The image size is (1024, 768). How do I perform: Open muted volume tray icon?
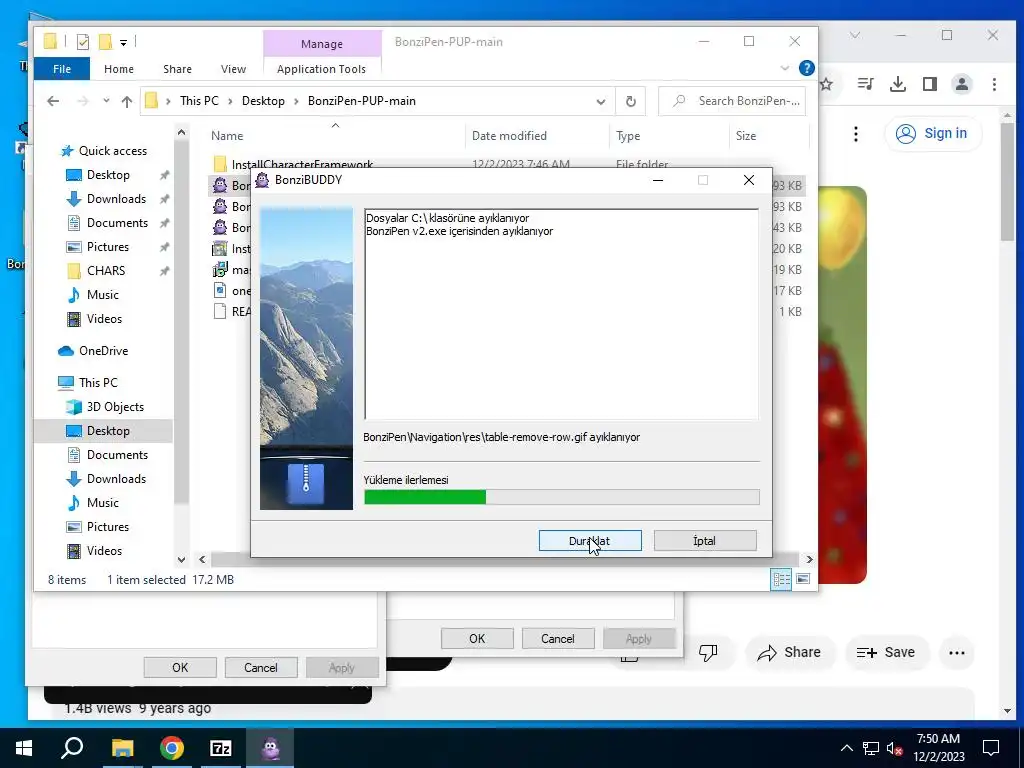[x=894, y=748]
